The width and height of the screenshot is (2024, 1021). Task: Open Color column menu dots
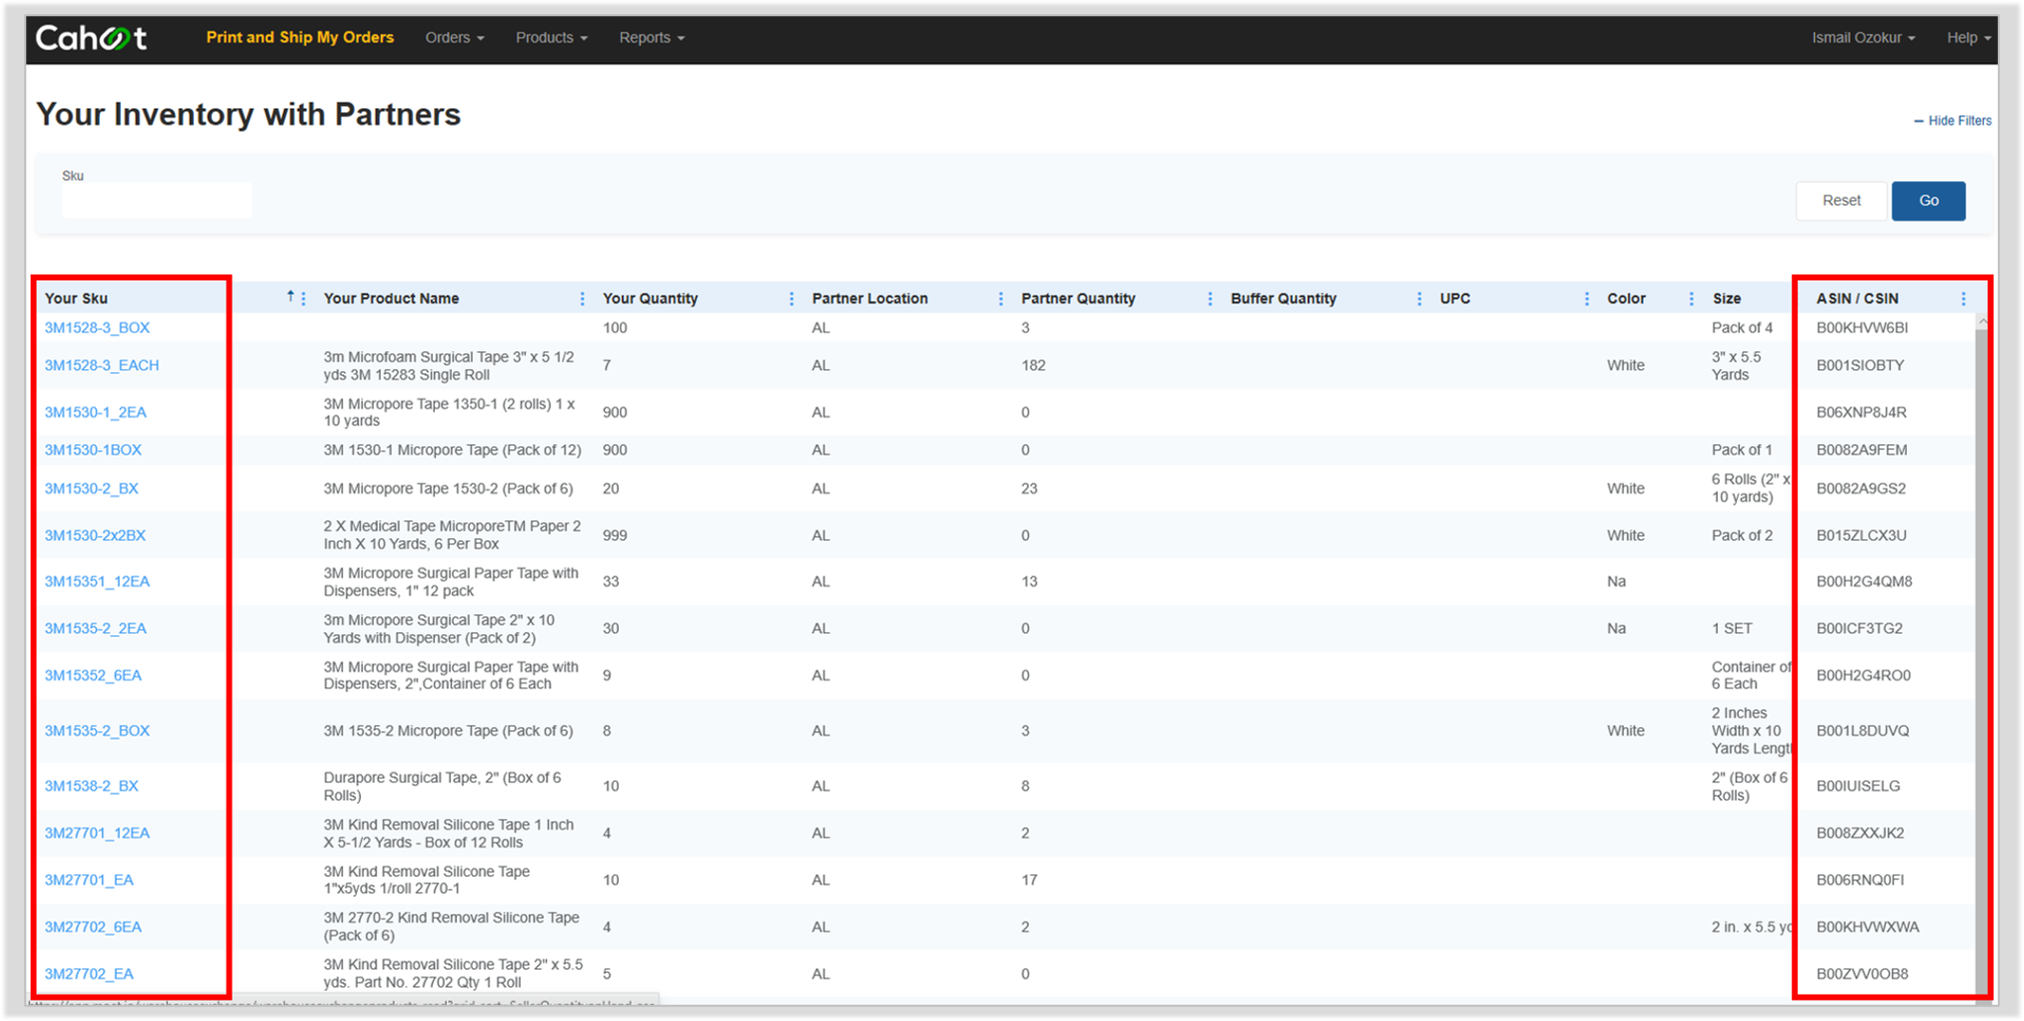(x=1691, y=298)
